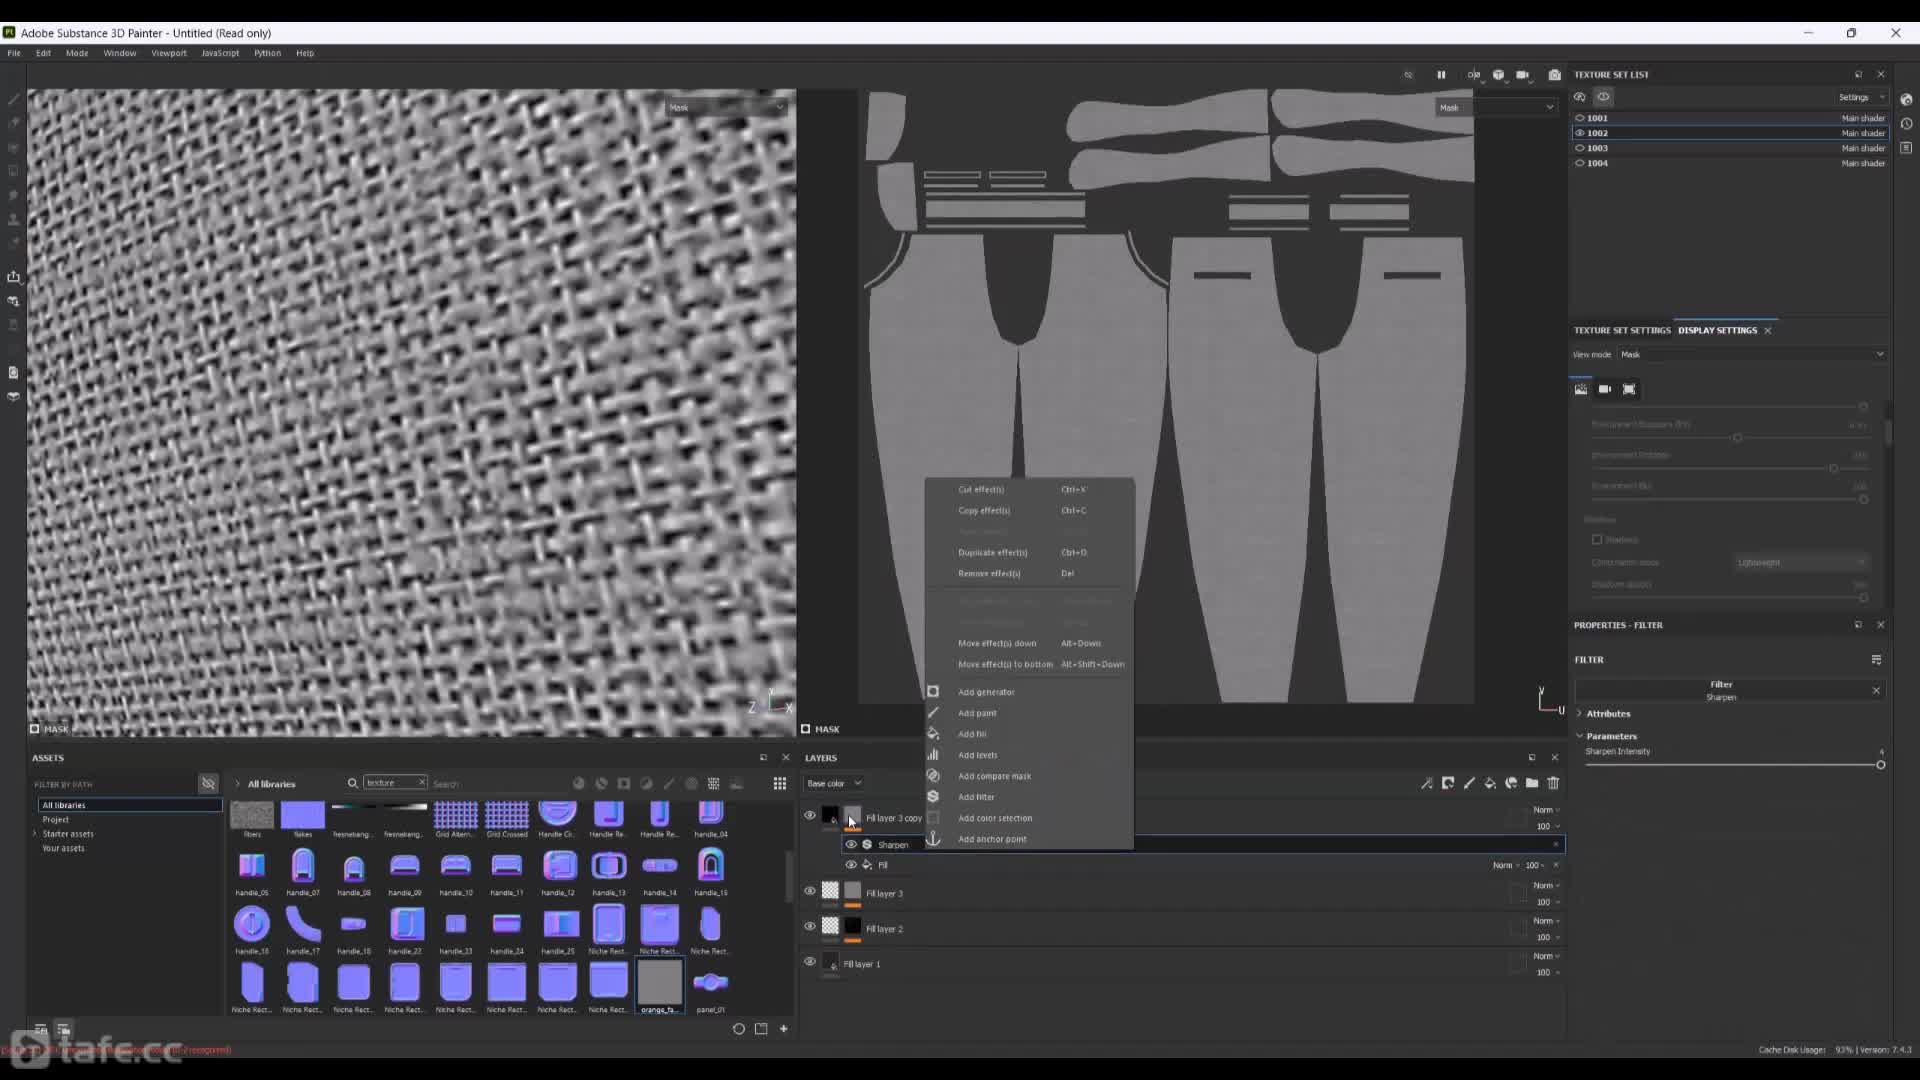The image size is (1920, 1080).
Task: Select the viewport tab icon in Display Settings
Action: [1629, 389]
